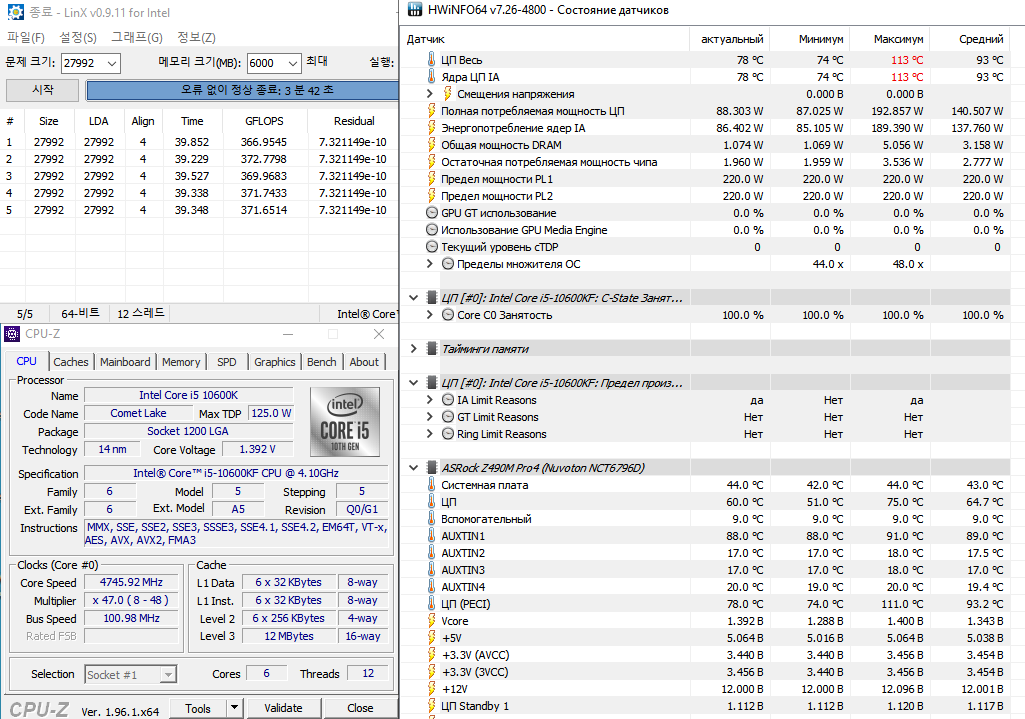
Task: Click the CPU-Z title bar icon
Action: [12, 334]
